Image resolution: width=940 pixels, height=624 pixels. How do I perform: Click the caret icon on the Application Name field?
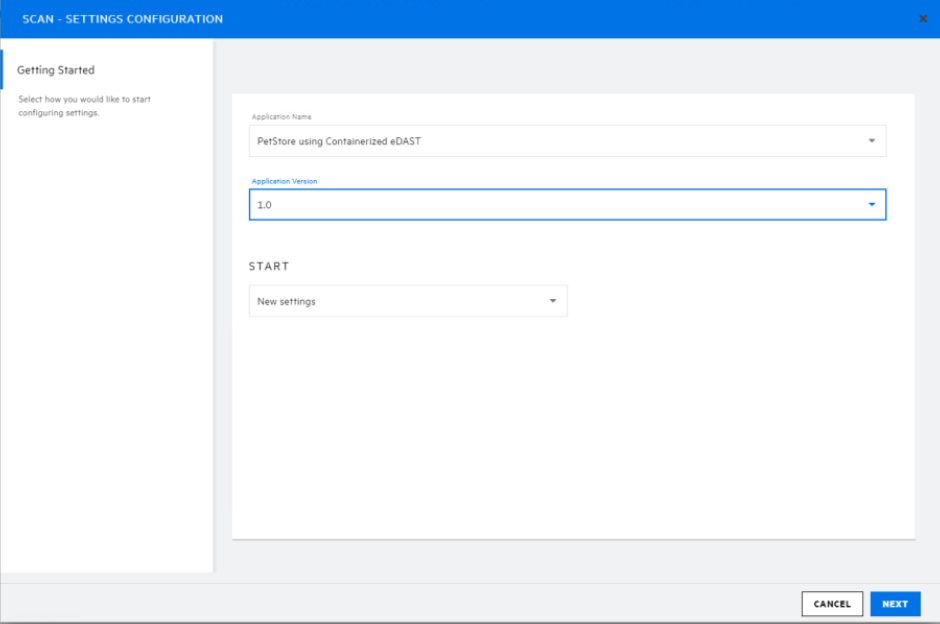pos(872,140)
